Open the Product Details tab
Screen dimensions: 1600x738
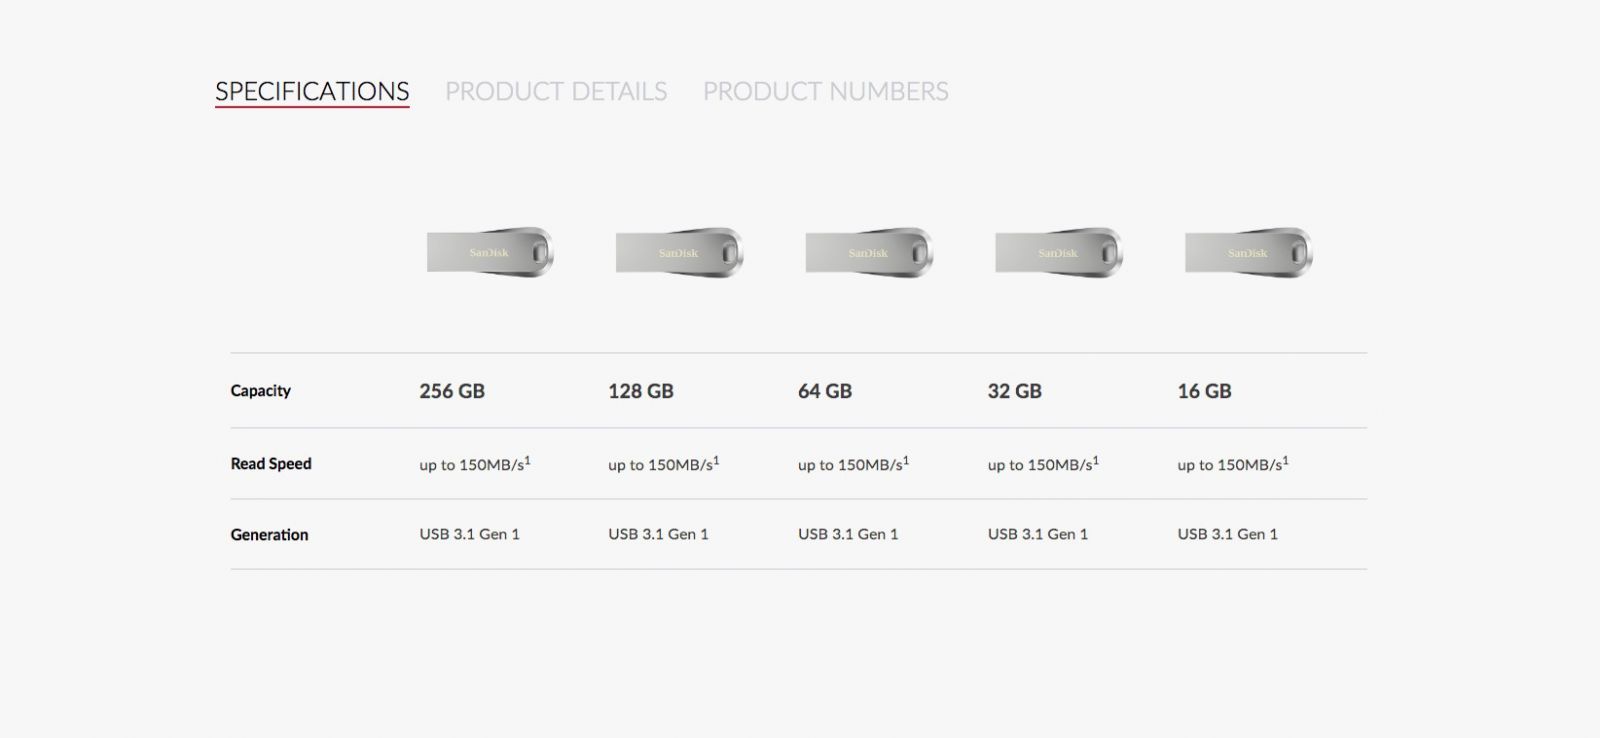[x=556, y=91]
